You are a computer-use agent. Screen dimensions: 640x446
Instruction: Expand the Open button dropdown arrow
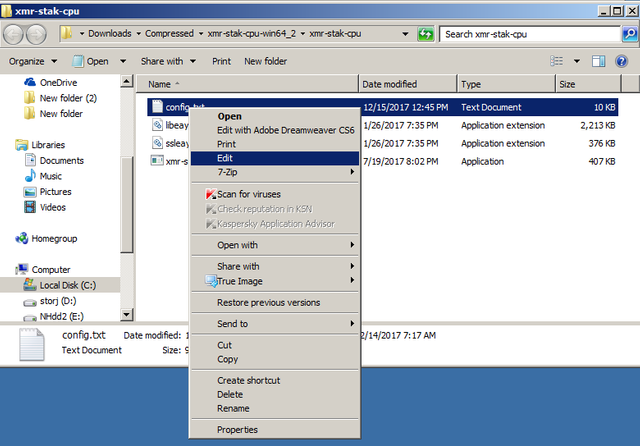tap(123, 61)
